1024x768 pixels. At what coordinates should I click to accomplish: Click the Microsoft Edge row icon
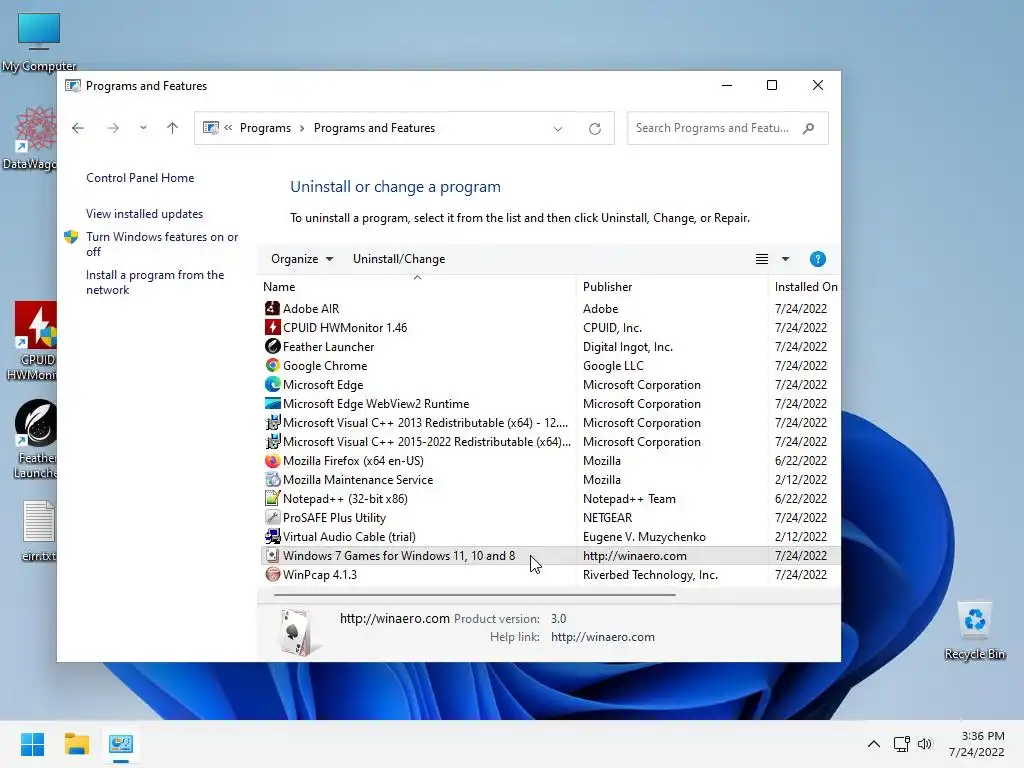(x=272, y=384)
